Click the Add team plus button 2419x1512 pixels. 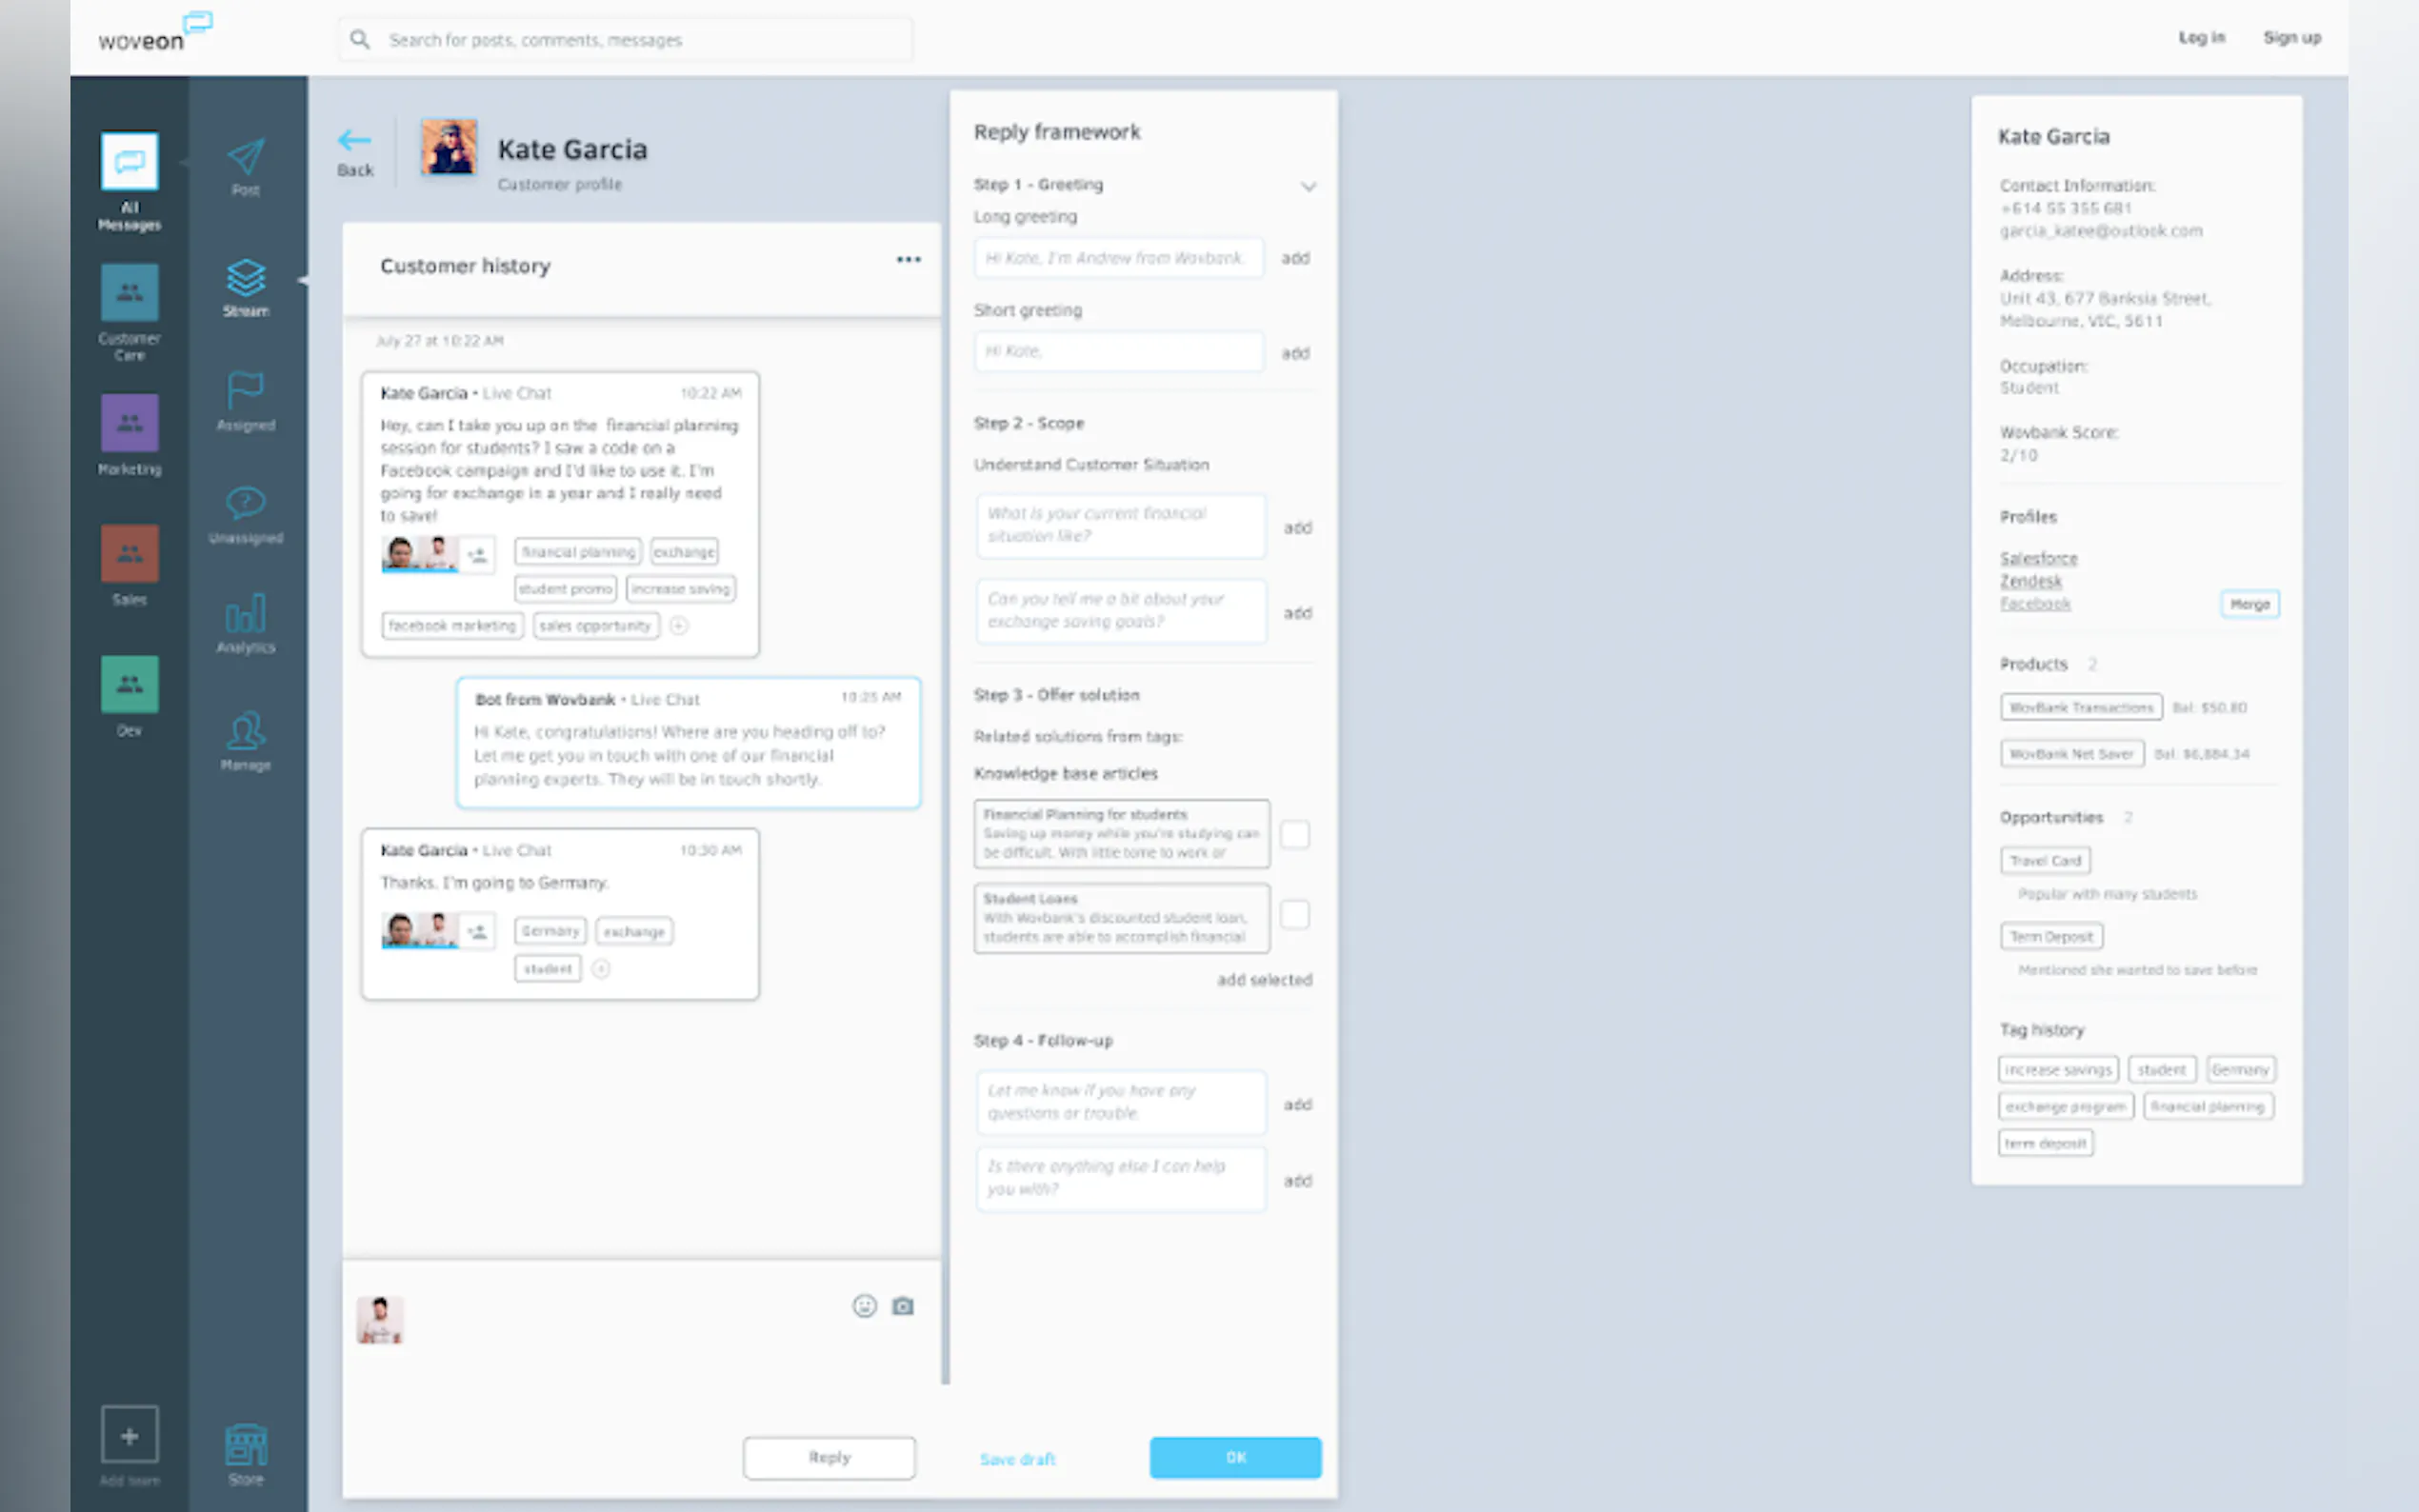[x=129, y=1436]
